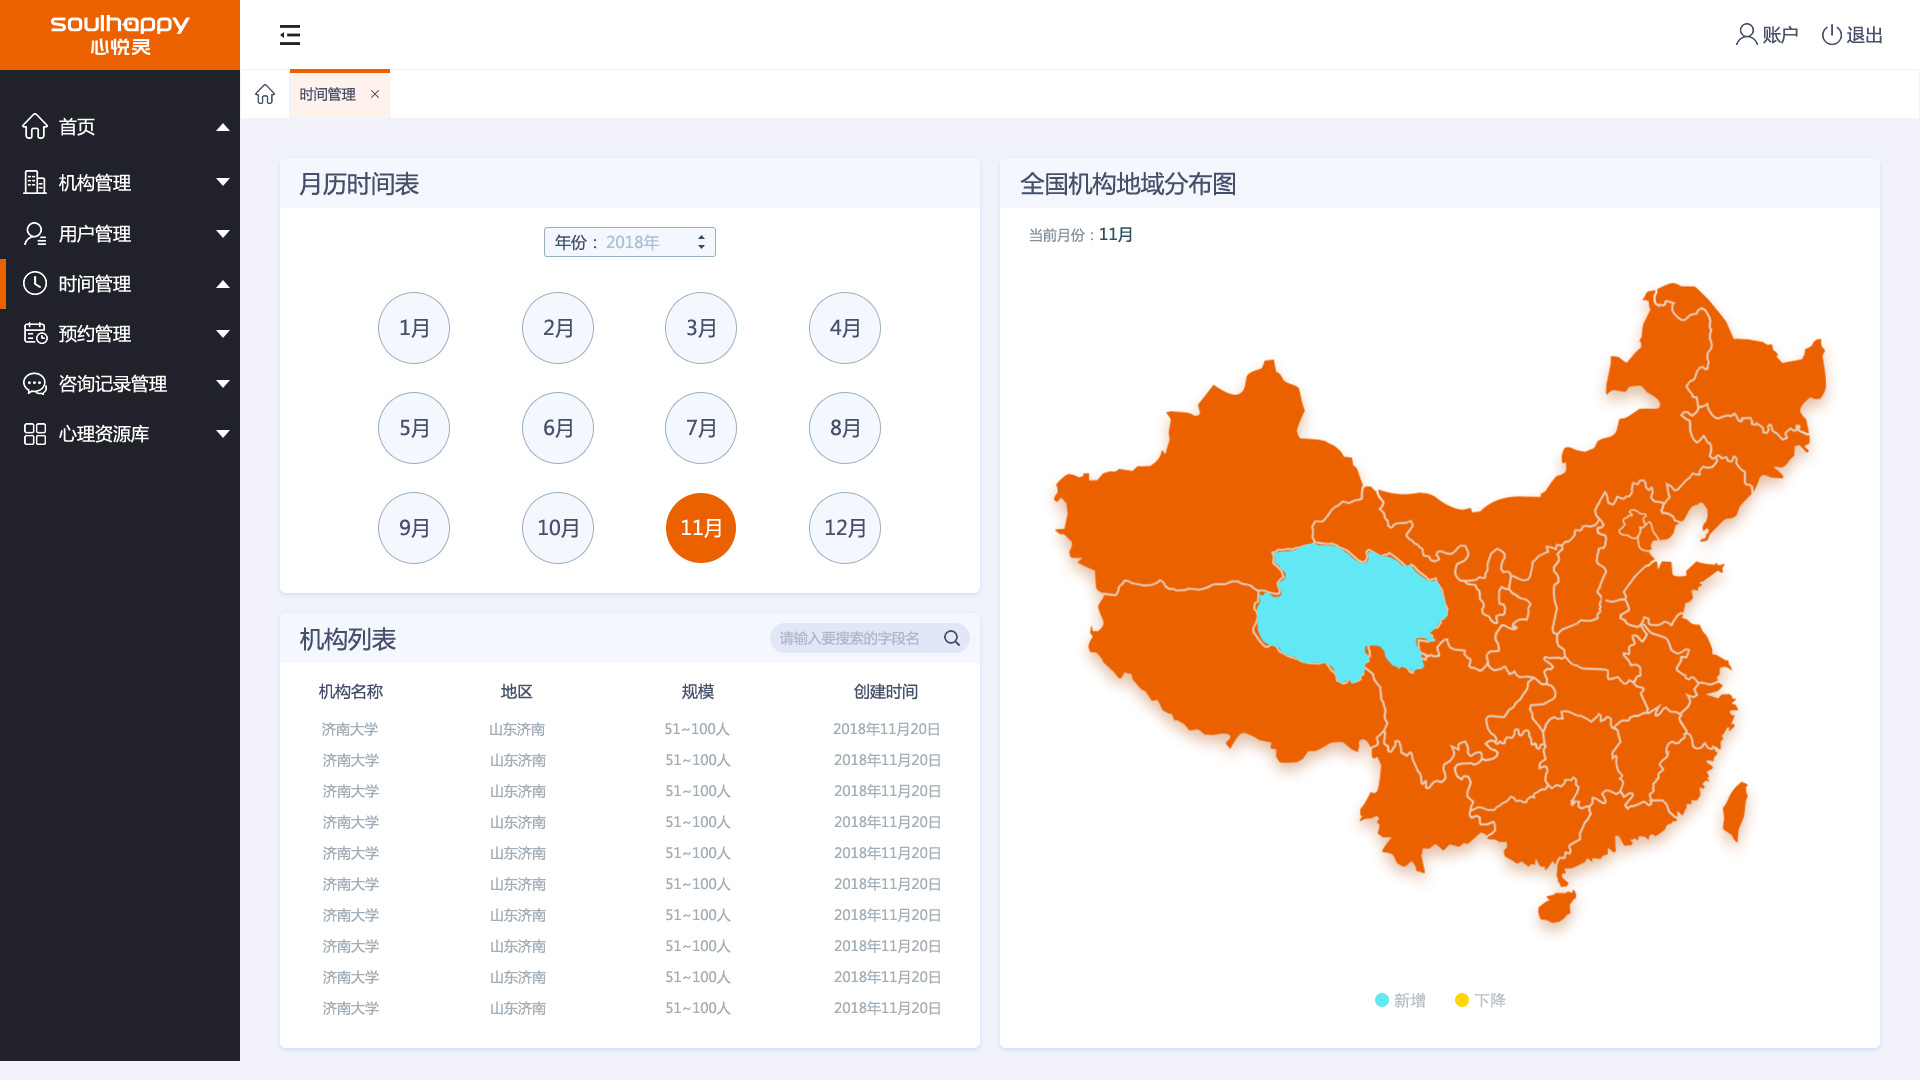The image size is (1920, 1080).
Task: Click the sidebar collapse hamburger icon
Action: coord(290,35)
